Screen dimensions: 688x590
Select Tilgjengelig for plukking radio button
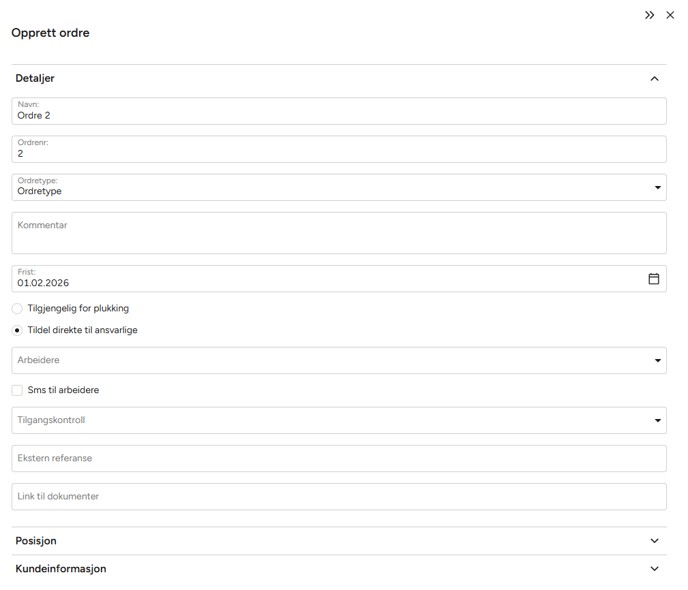click(17, 308)
